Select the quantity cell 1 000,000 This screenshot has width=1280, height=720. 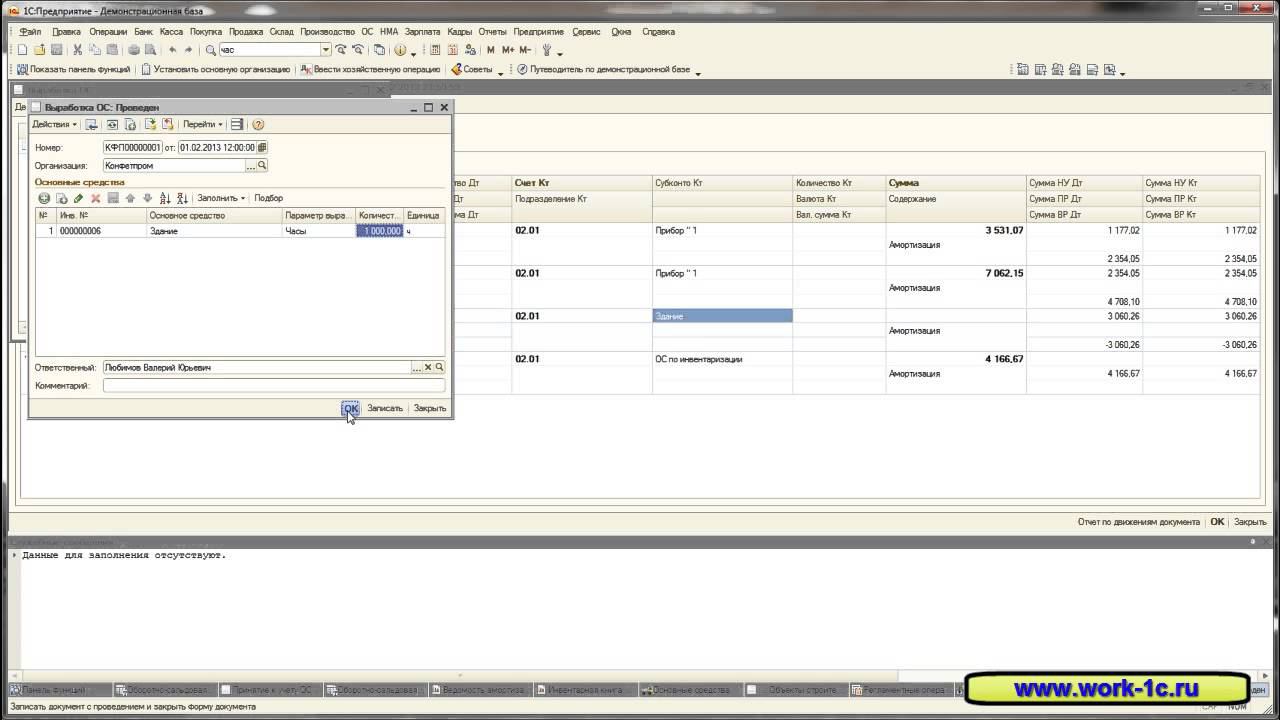[380, 231]
